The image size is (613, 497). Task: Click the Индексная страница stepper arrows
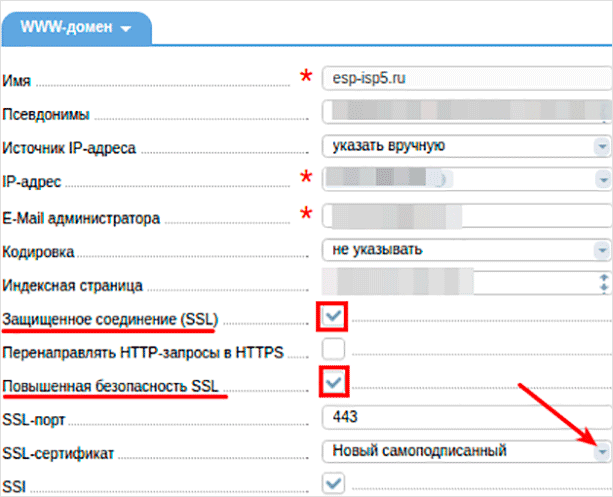[603, 283]
